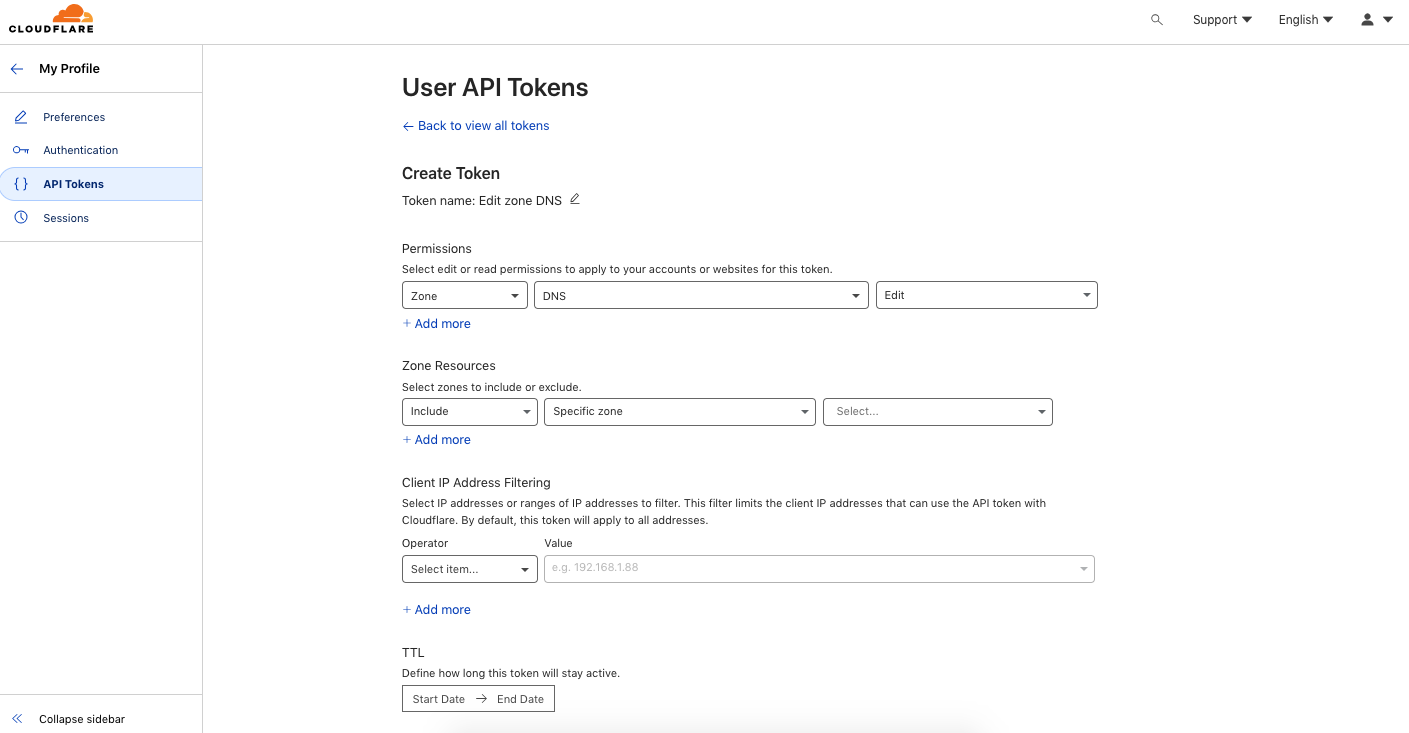Click the Sessions clock icon

tap(21, 218)
